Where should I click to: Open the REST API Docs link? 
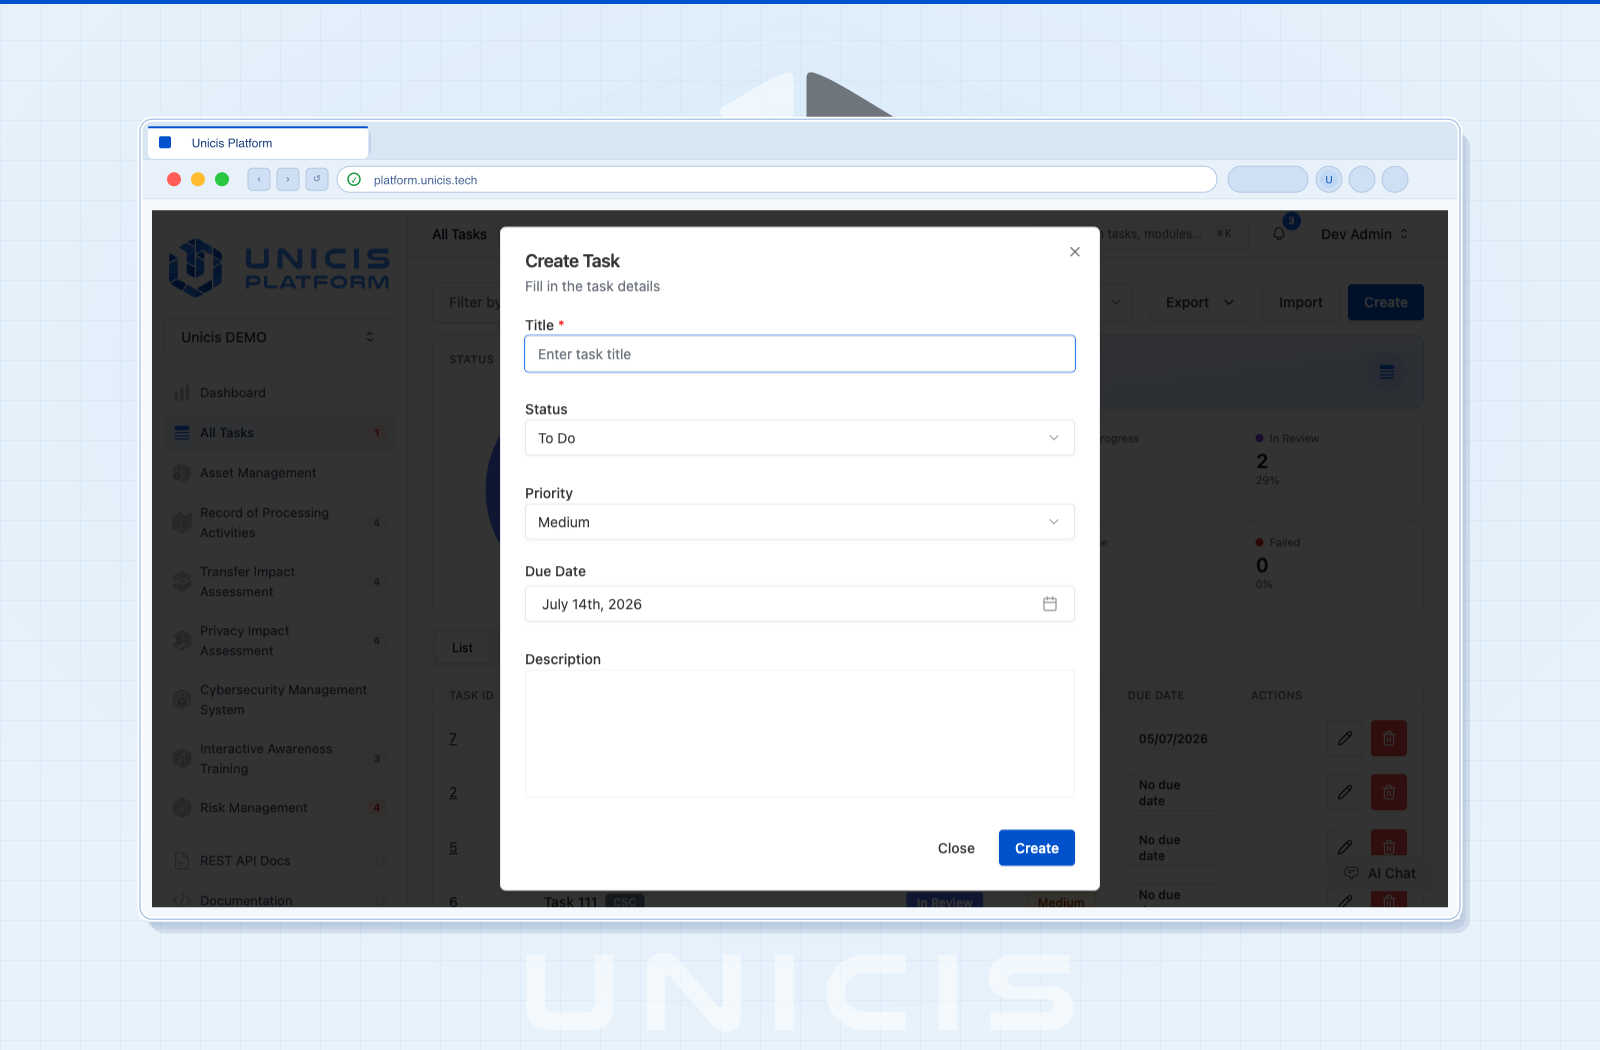click(279, 861)
